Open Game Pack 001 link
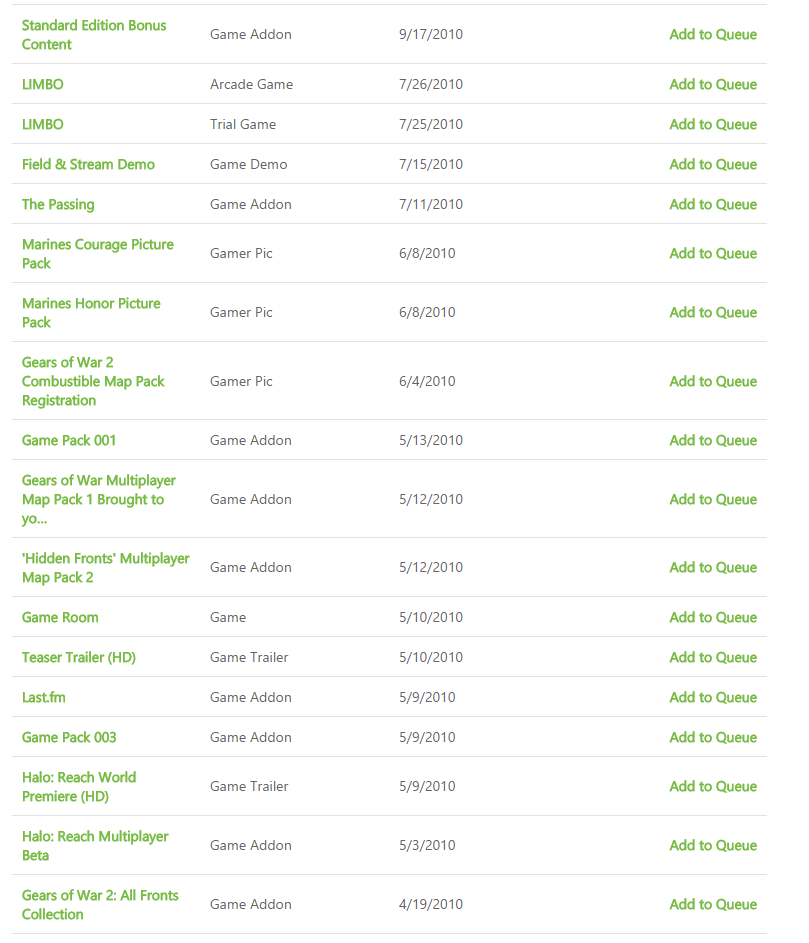 [x=69, y=440]
